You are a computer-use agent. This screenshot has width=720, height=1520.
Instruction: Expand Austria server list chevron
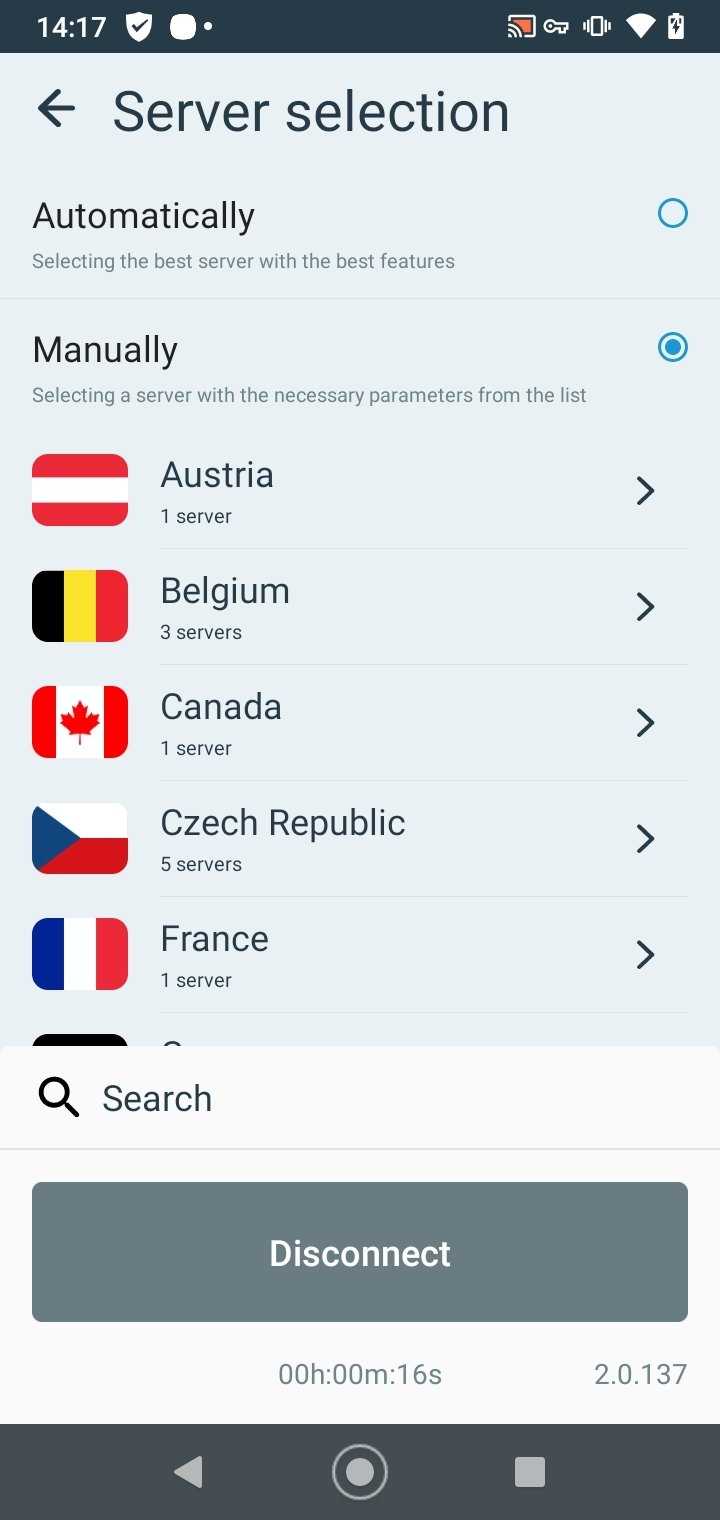click(x=646, y=490)
